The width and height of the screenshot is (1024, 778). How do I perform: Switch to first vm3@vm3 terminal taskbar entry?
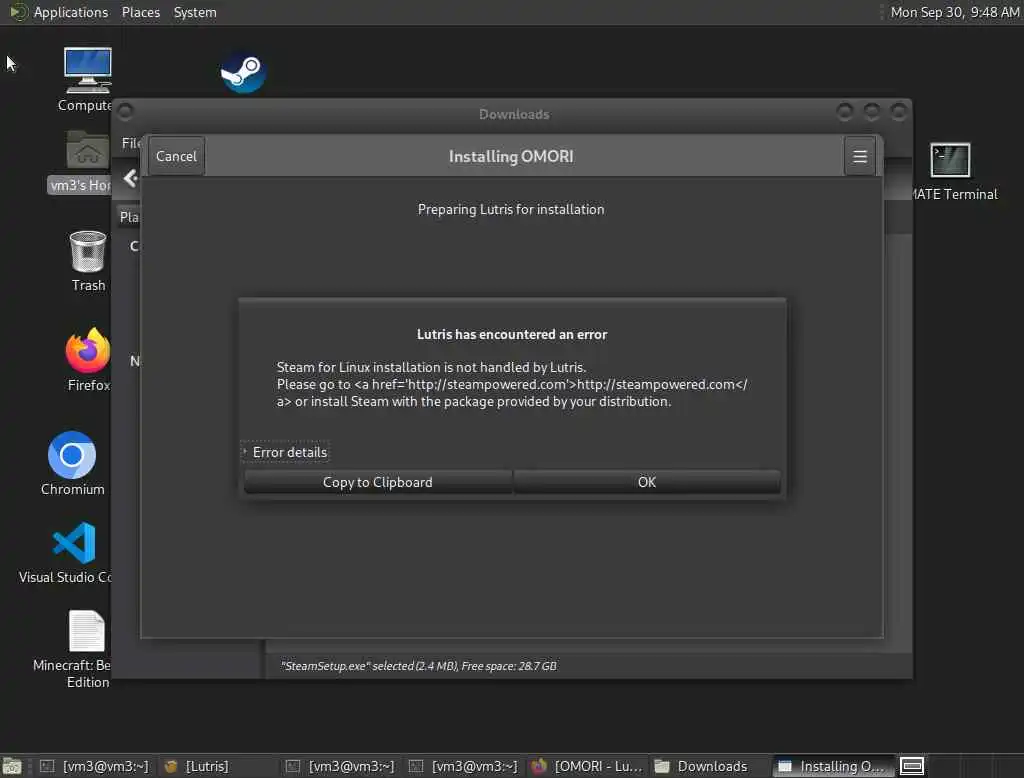coord(95,766)
